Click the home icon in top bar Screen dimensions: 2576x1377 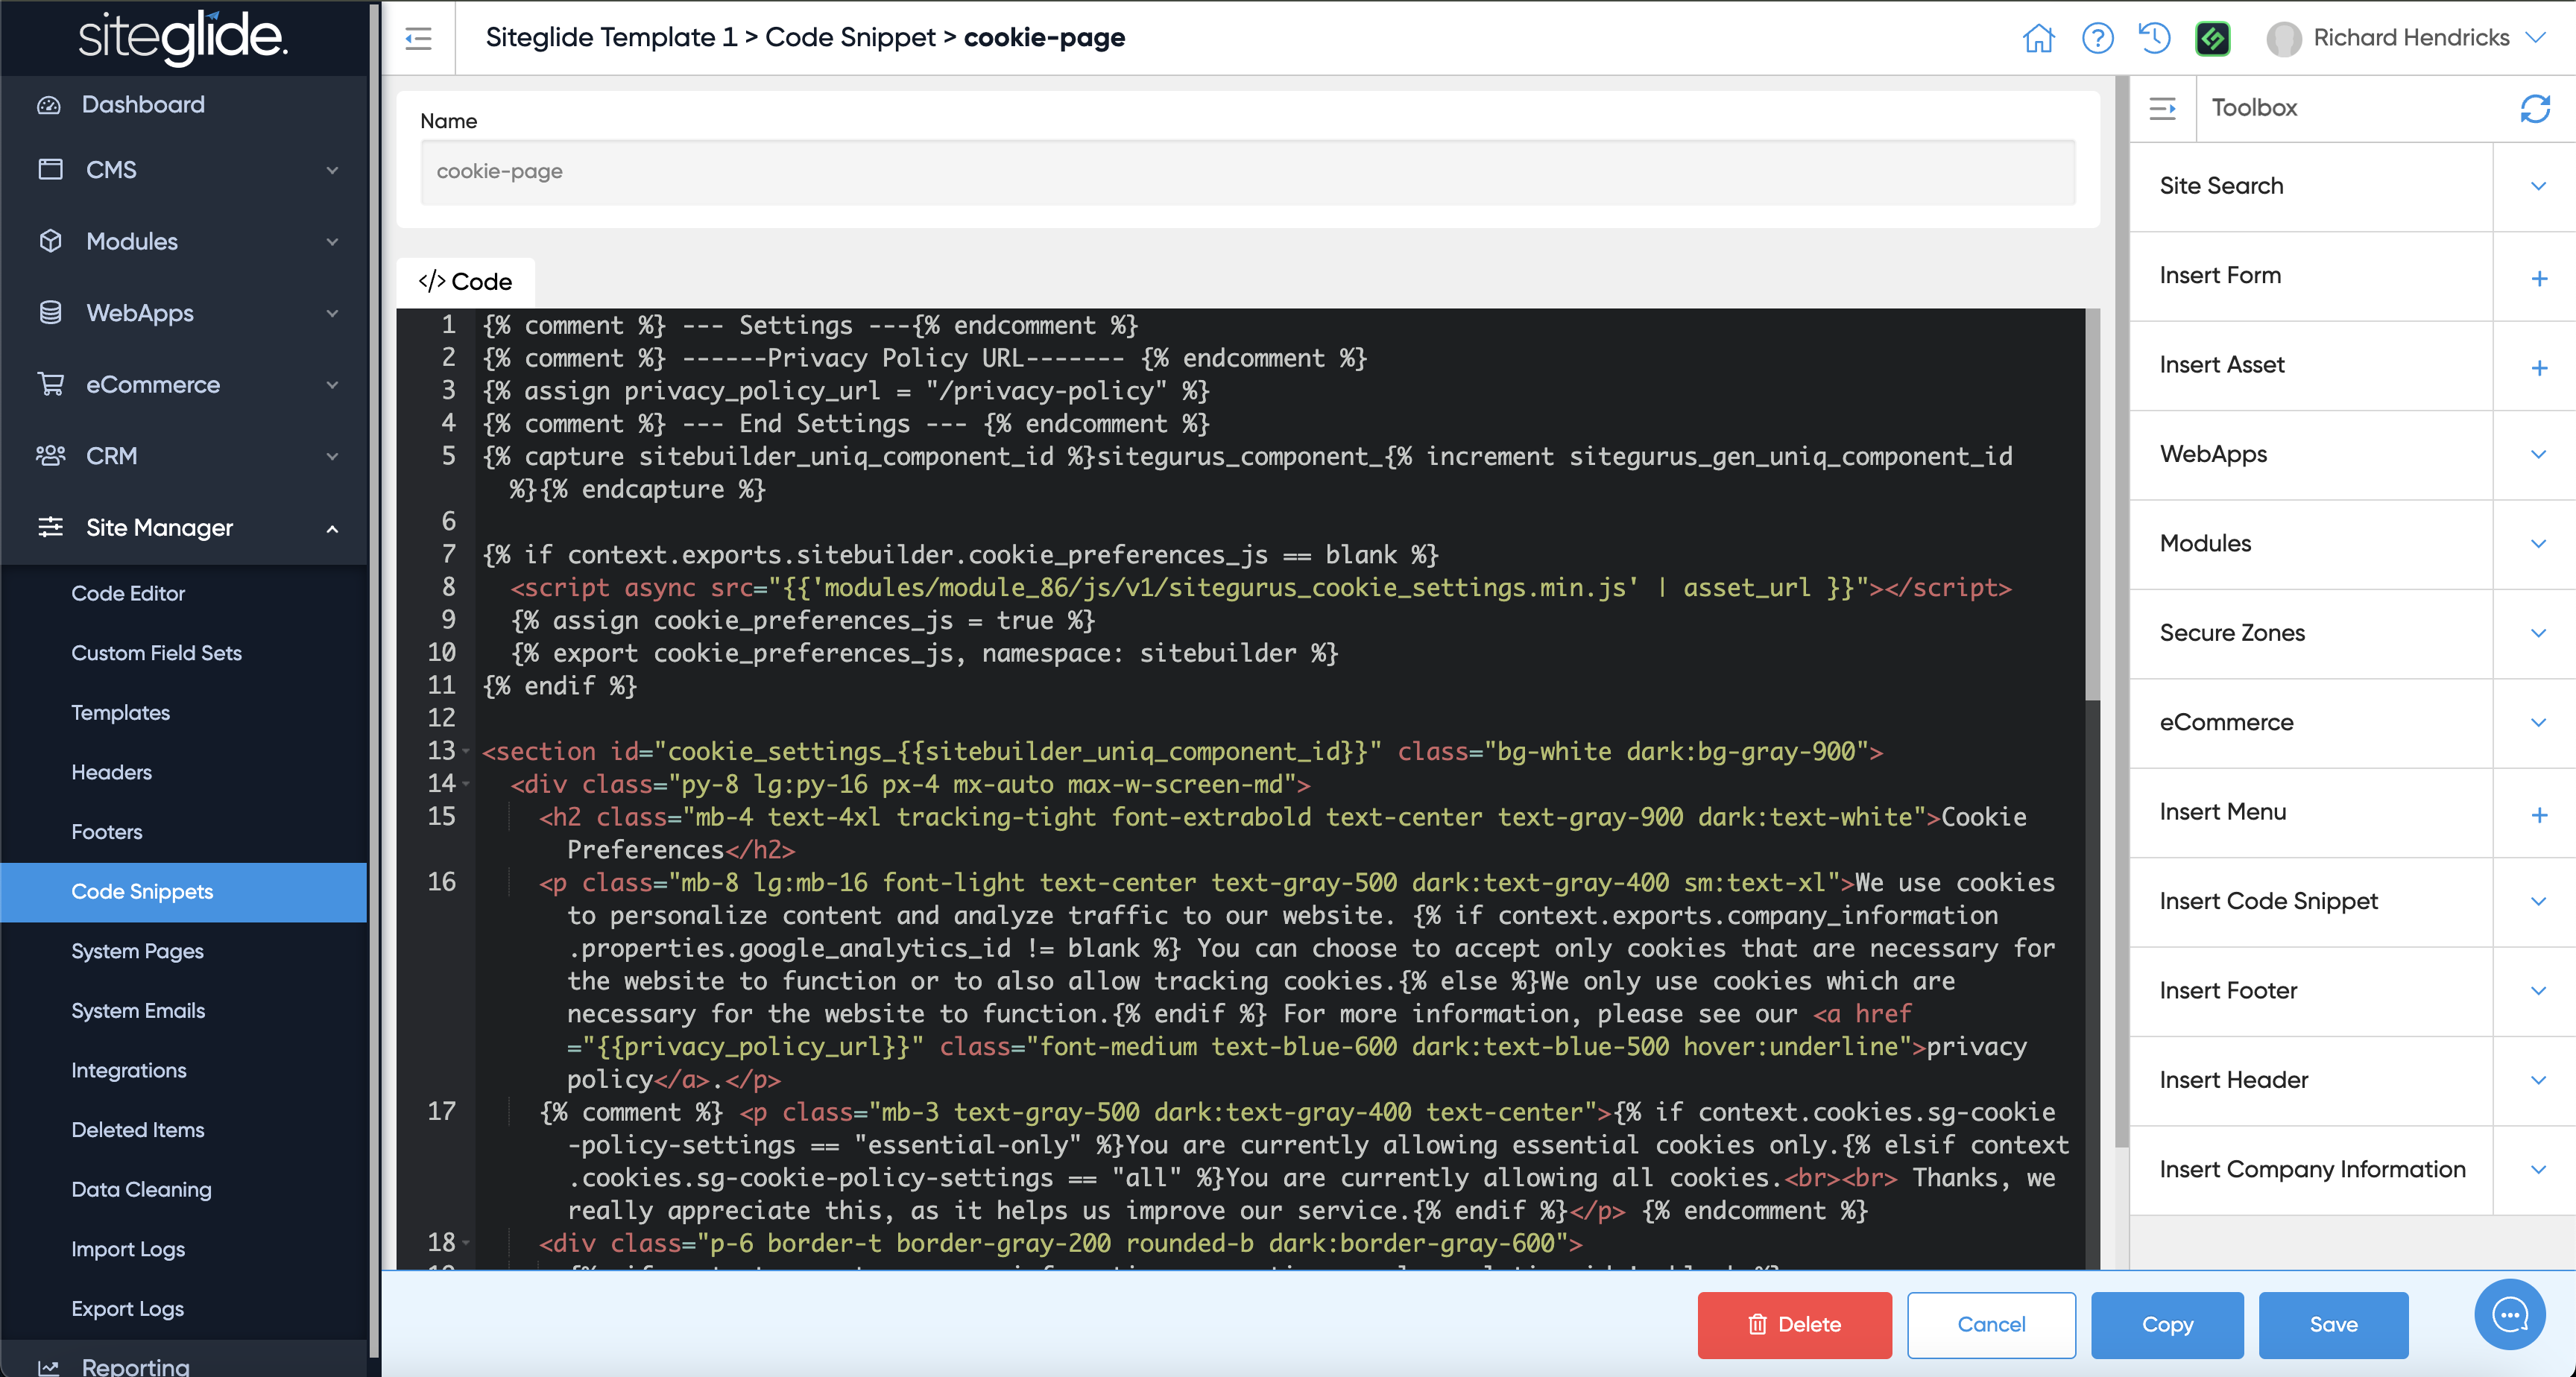coord(2038,38)
